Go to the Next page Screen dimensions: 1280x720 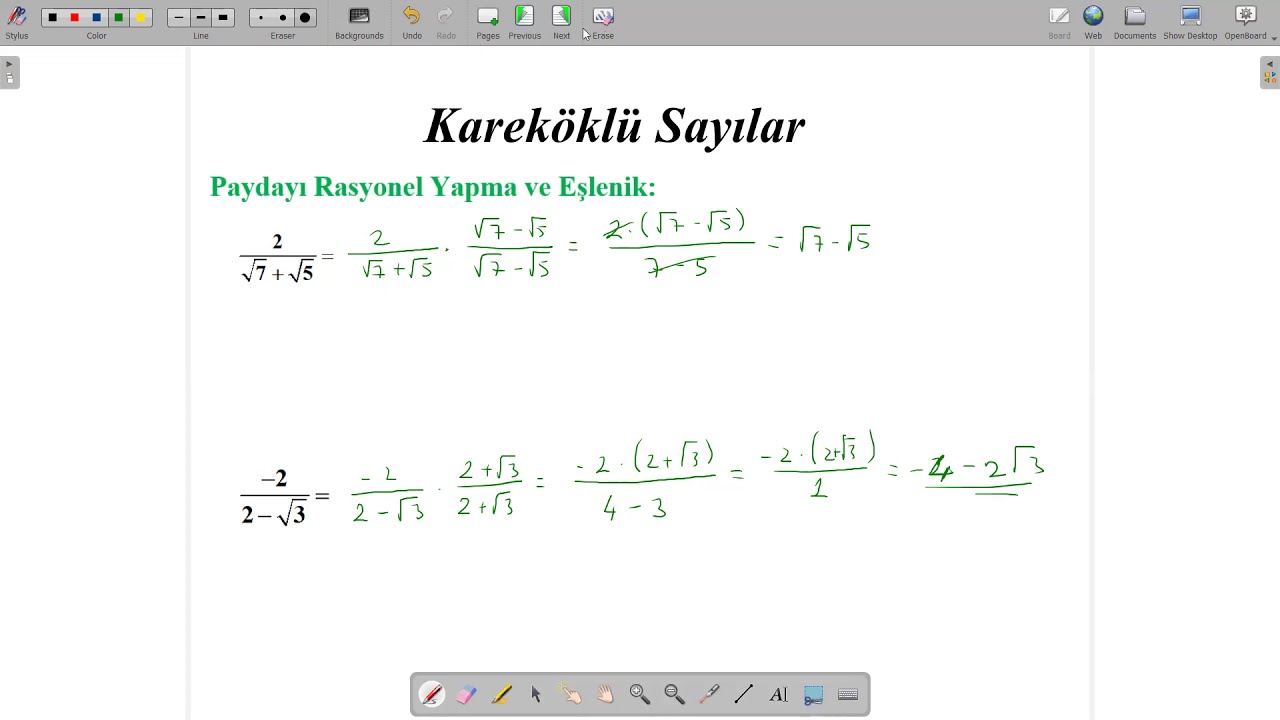click(x=562, y=22)
